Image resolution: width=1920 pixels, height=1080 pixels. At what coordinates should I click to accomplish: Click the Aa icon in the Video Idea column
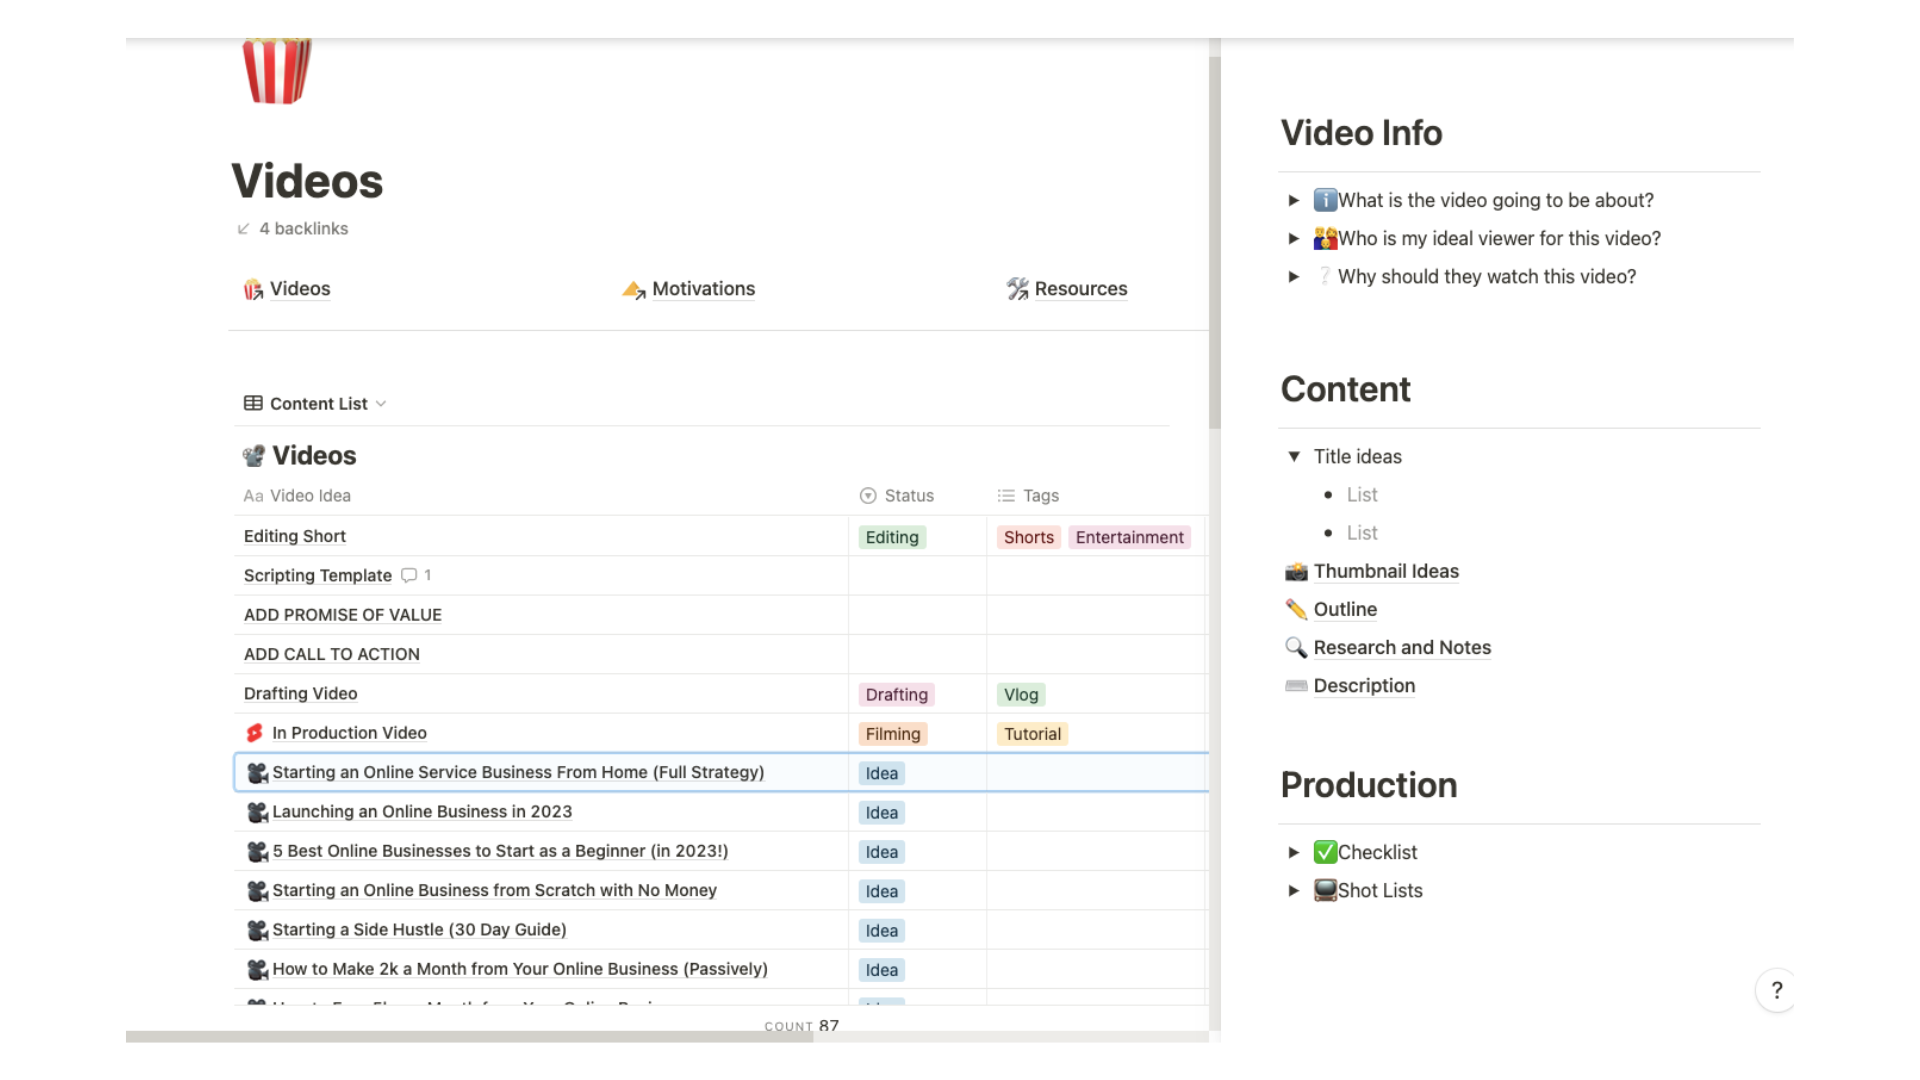(x=253, y=495)
